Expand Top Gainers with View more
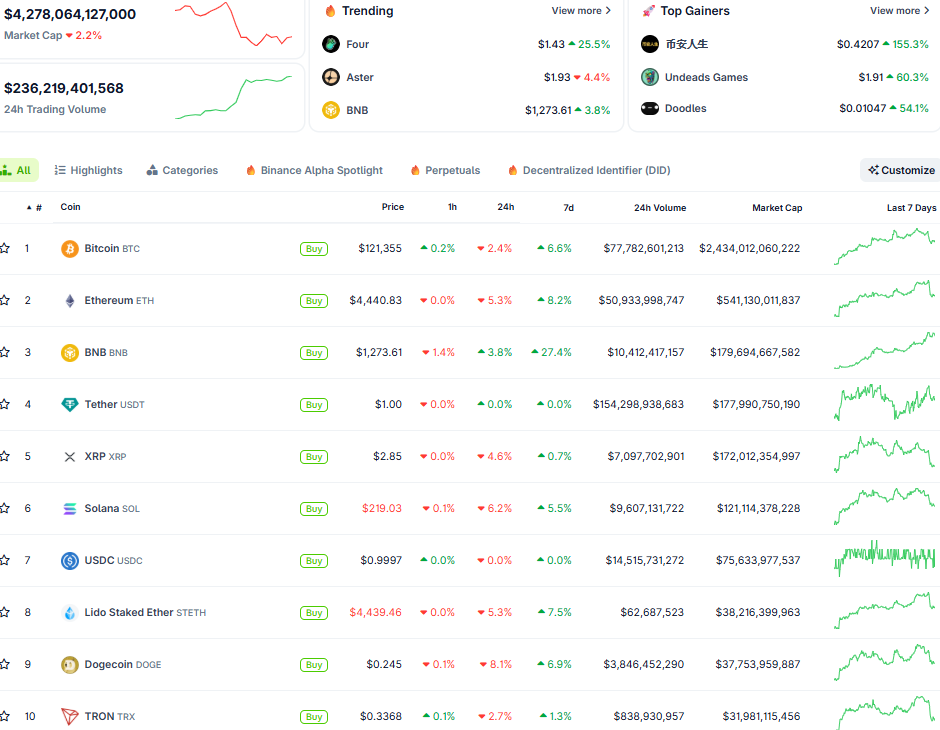 click(899, 11)
